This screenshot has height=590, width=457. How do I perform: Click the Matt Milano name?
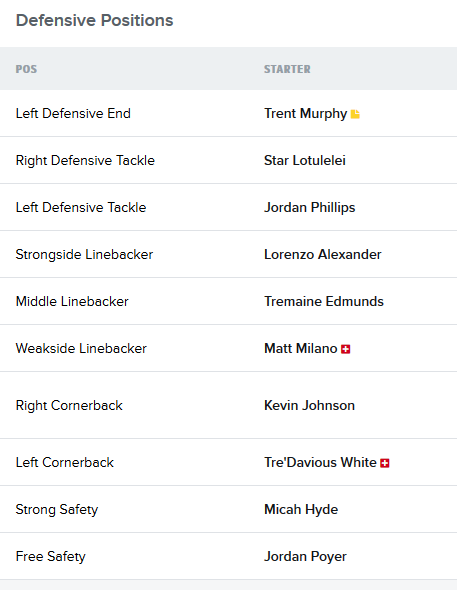point(301,348)
